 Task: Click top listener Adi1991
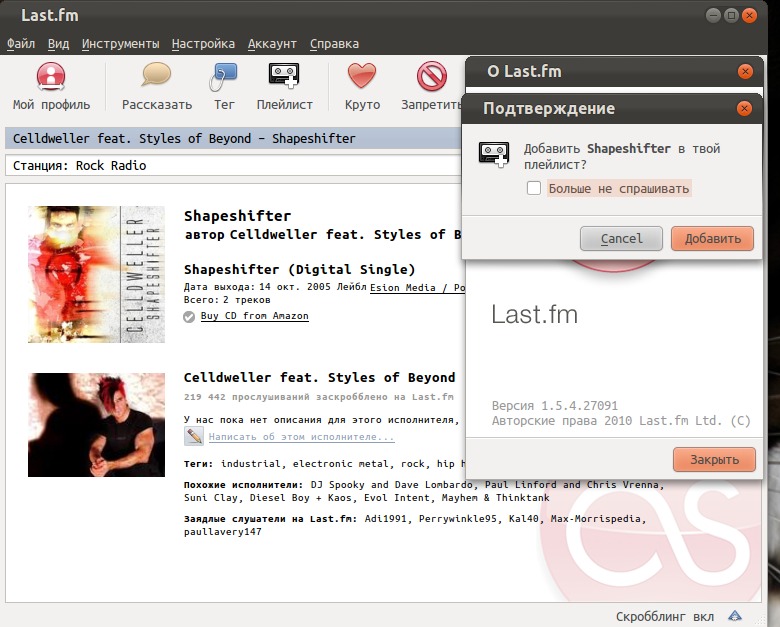coord(386,519)
